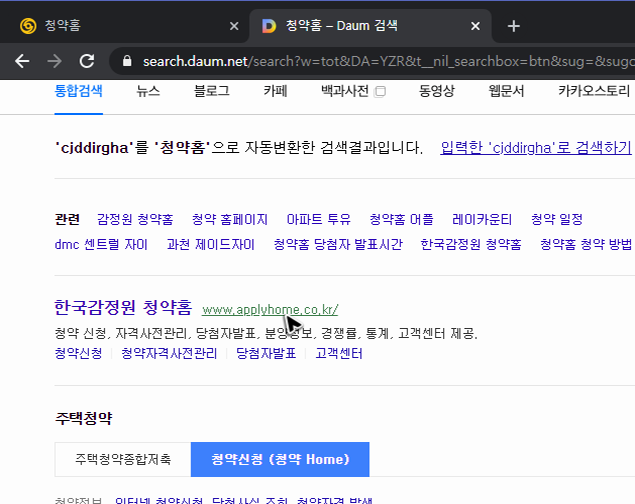635x504 pixels.
Task: Open related search 청약 홈페이지
Action: (230, 219)
